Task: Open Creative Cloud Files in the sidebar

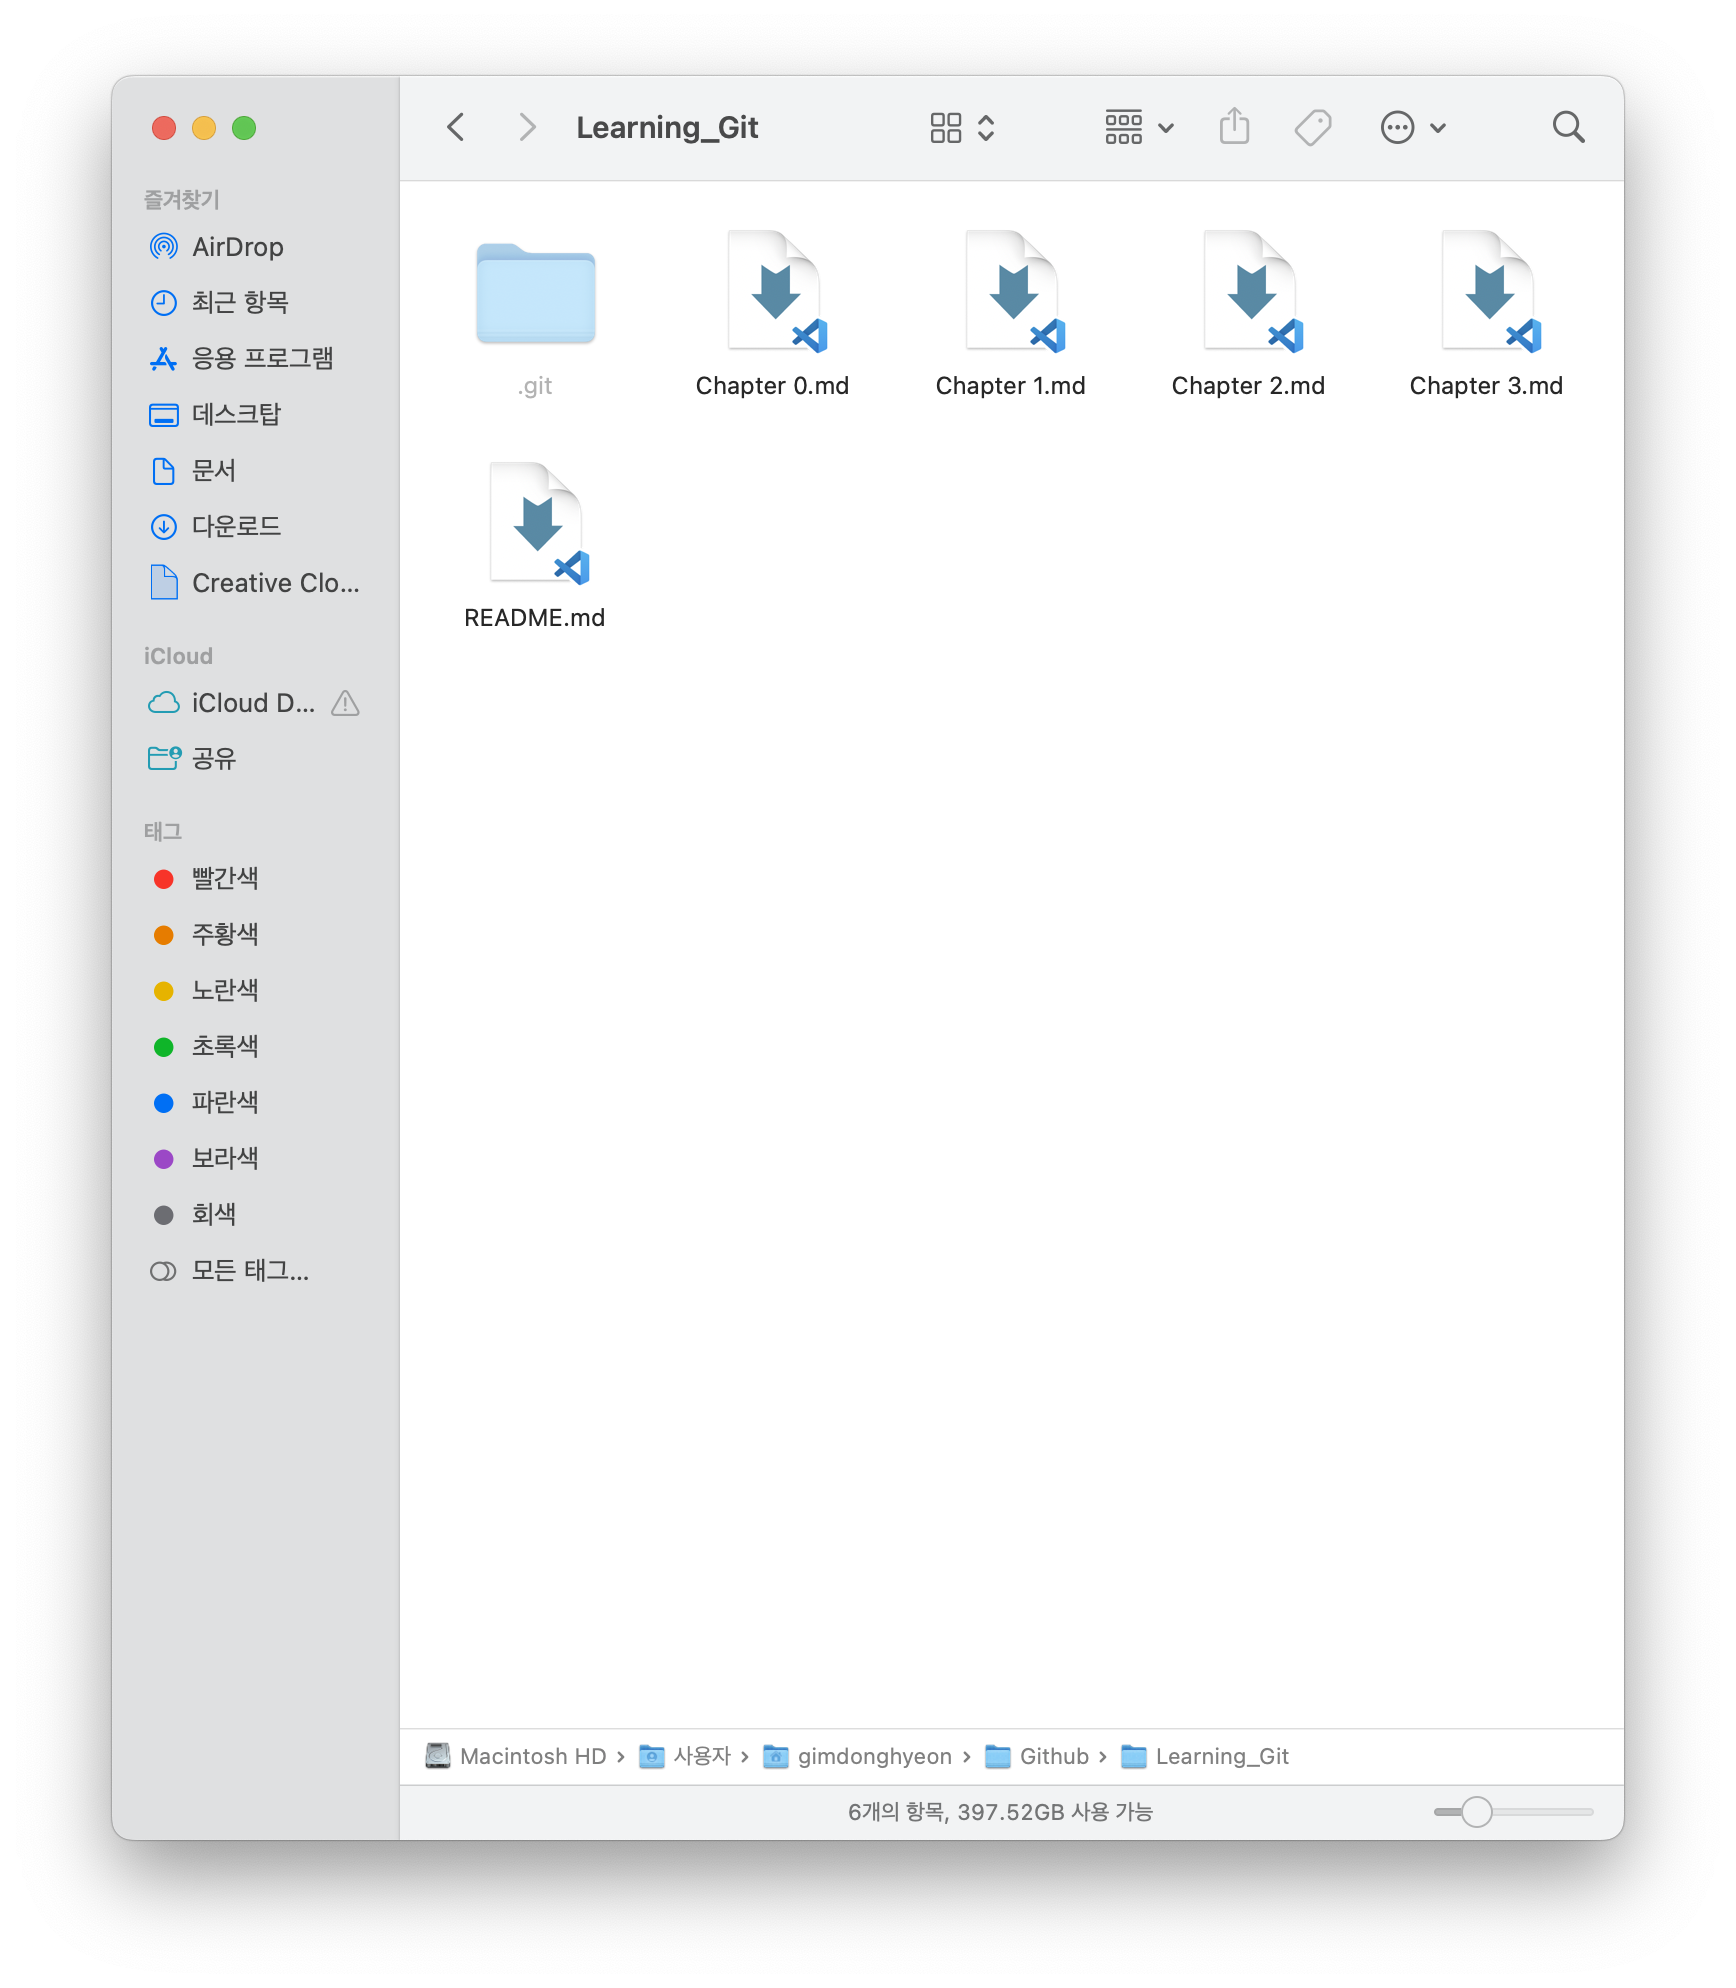Action: click(255, 582)
